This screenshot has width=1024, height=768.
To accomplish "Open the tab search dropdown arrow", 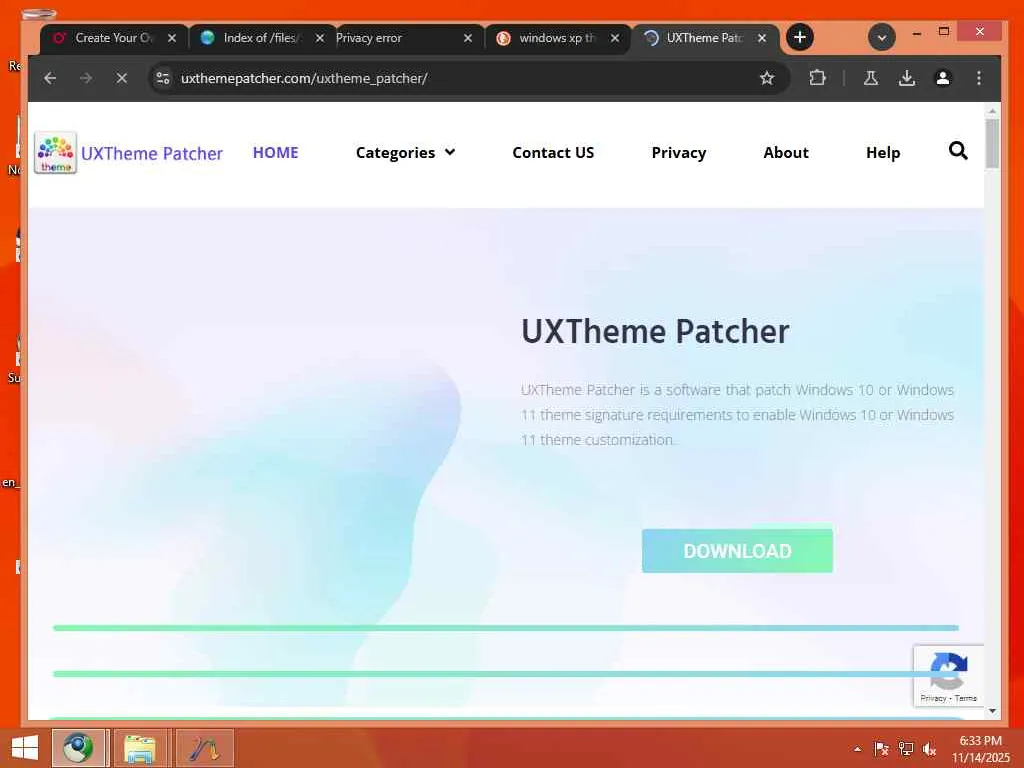I will click(x=881, y=37).
